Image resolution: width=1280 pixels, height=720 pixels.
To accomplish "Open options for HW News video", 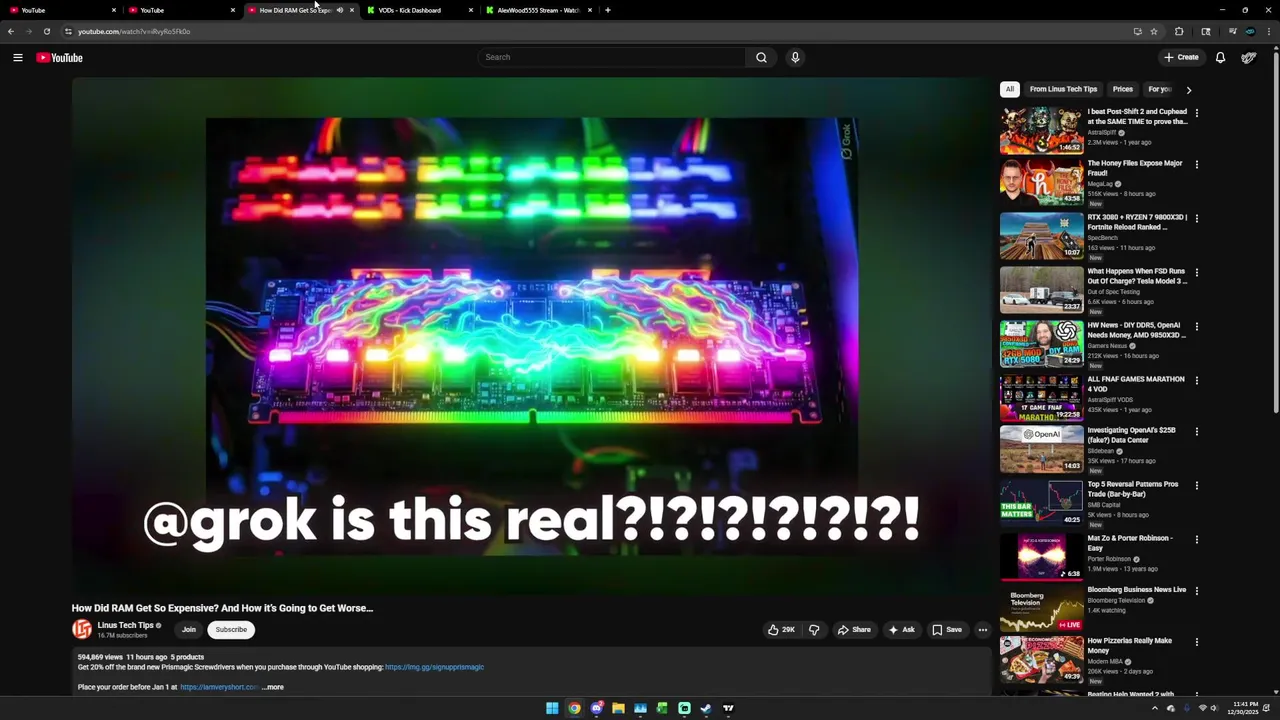I will [x=1197, y=326].
